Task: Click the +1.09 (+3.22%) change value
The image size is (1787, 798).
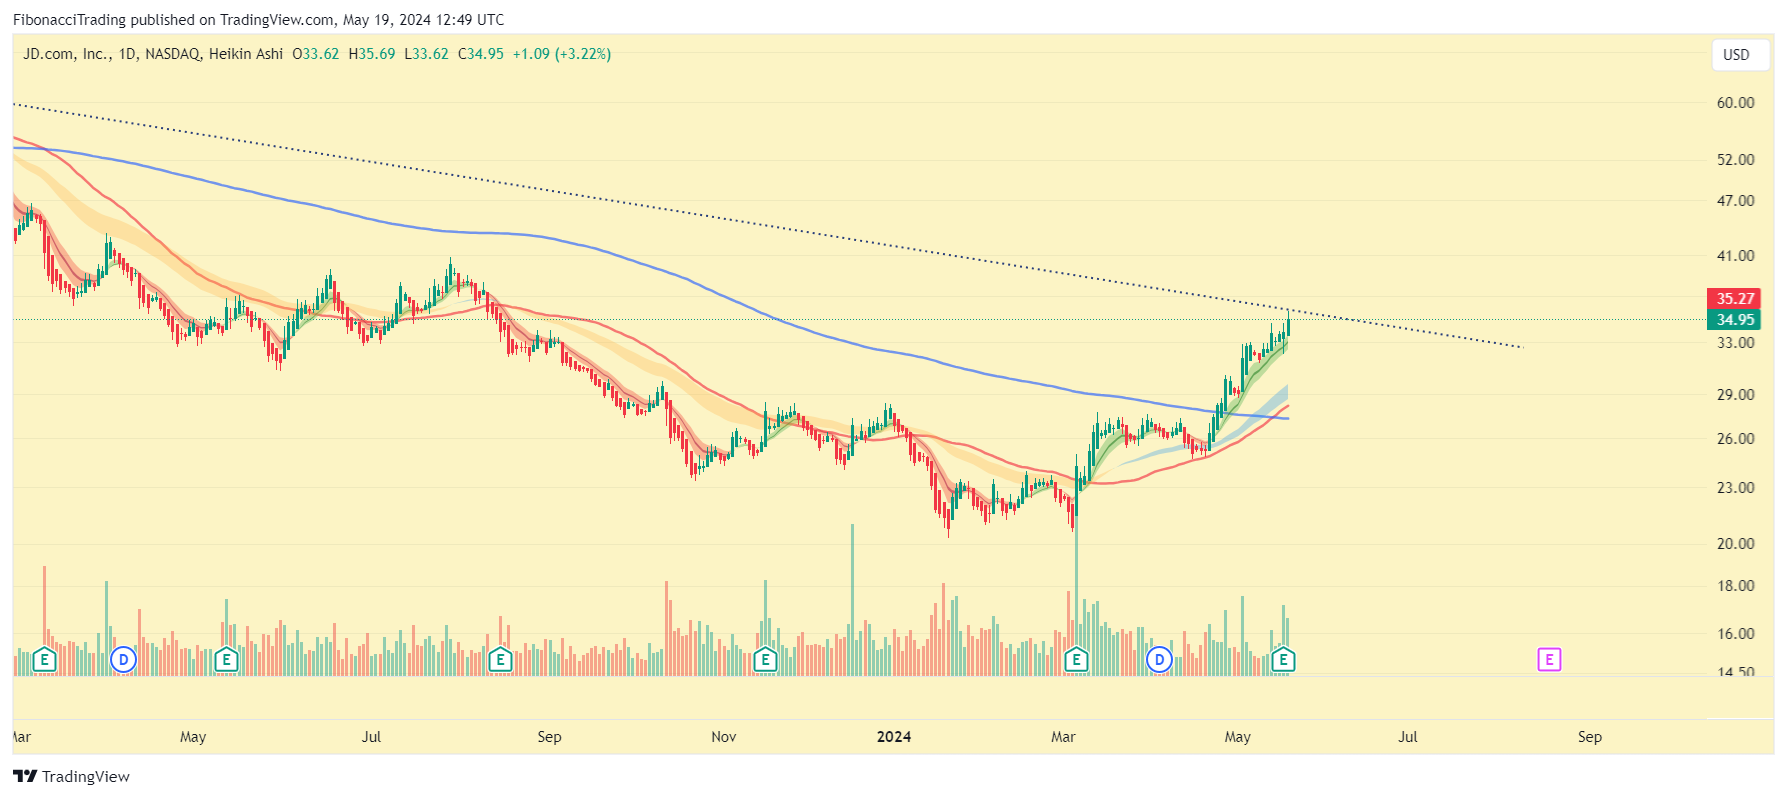Action: pos(561,54)
